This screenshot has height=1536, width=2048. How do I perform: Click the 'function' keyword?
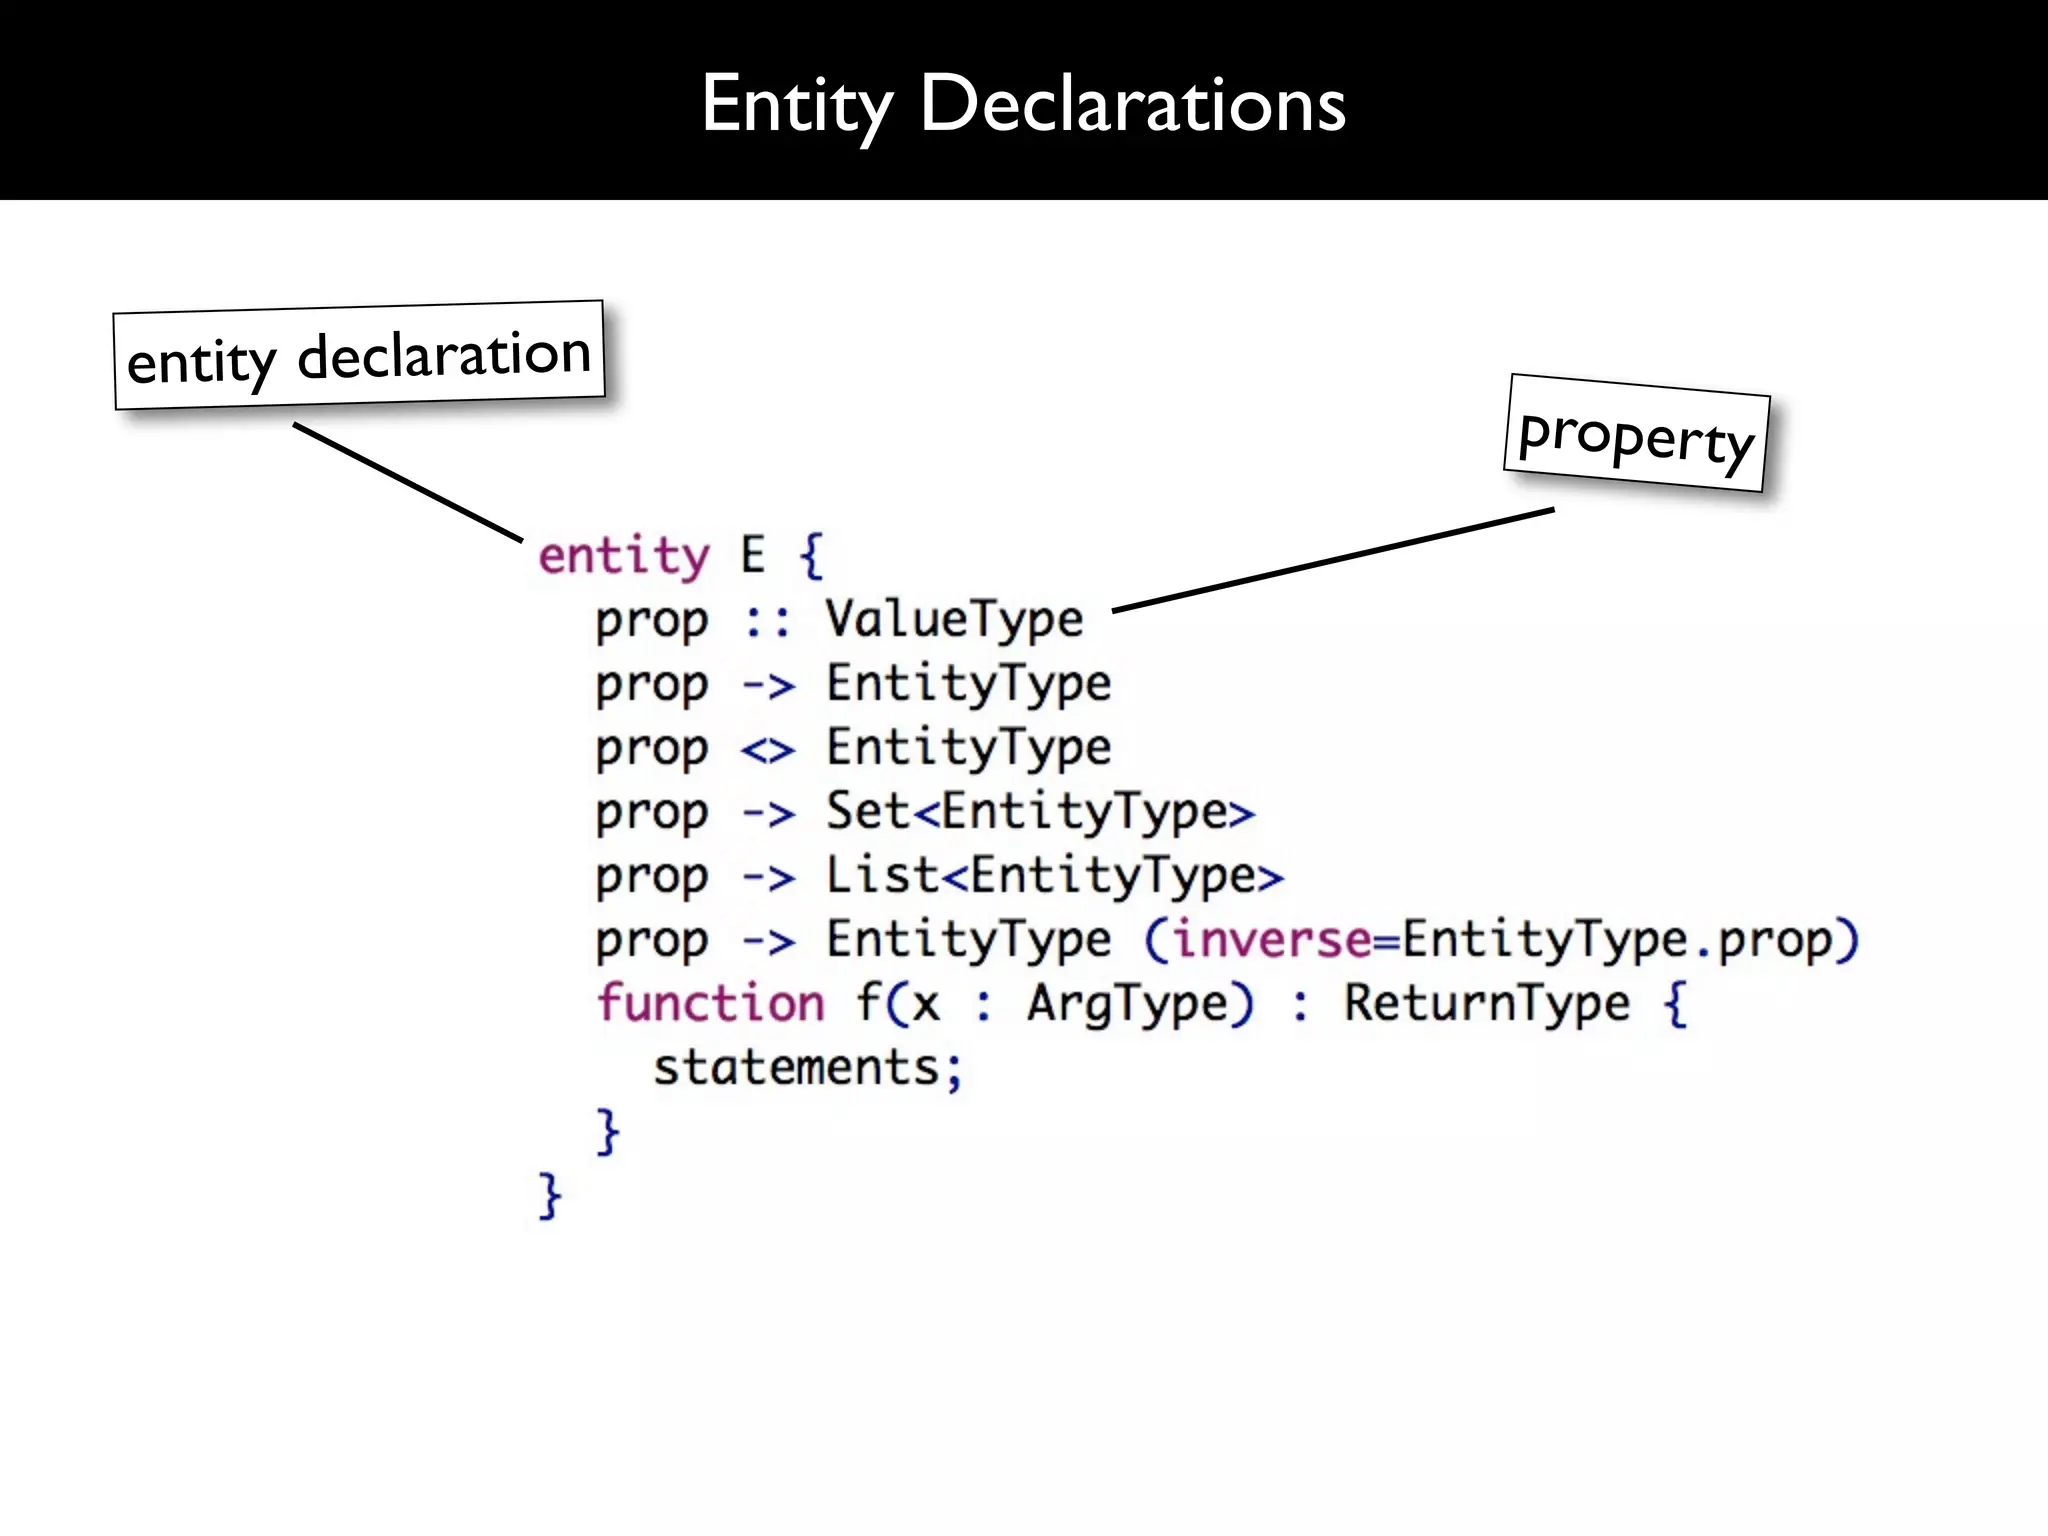[x=711, y=1003]
